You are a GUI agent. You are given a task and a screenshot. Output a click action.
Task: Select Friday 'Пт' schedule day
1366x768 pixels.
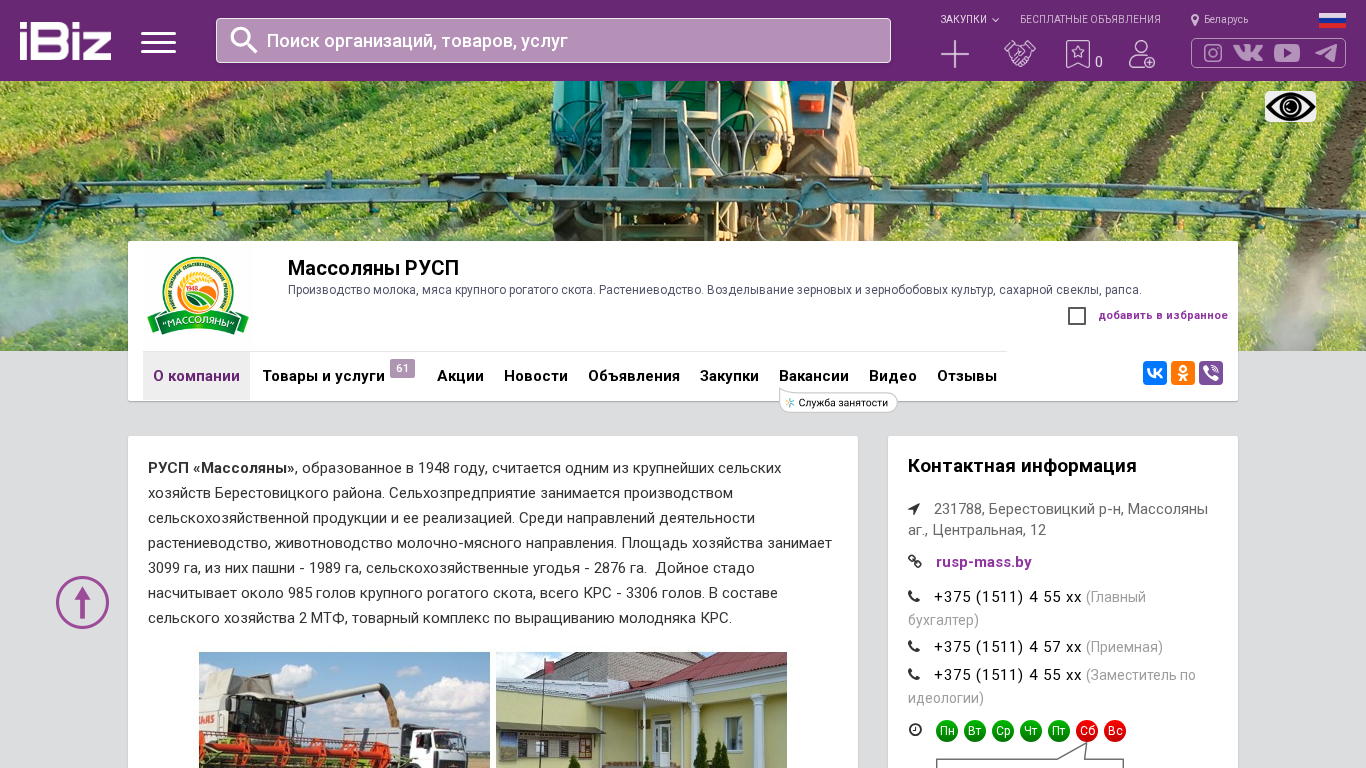(x=1059, y=731)
